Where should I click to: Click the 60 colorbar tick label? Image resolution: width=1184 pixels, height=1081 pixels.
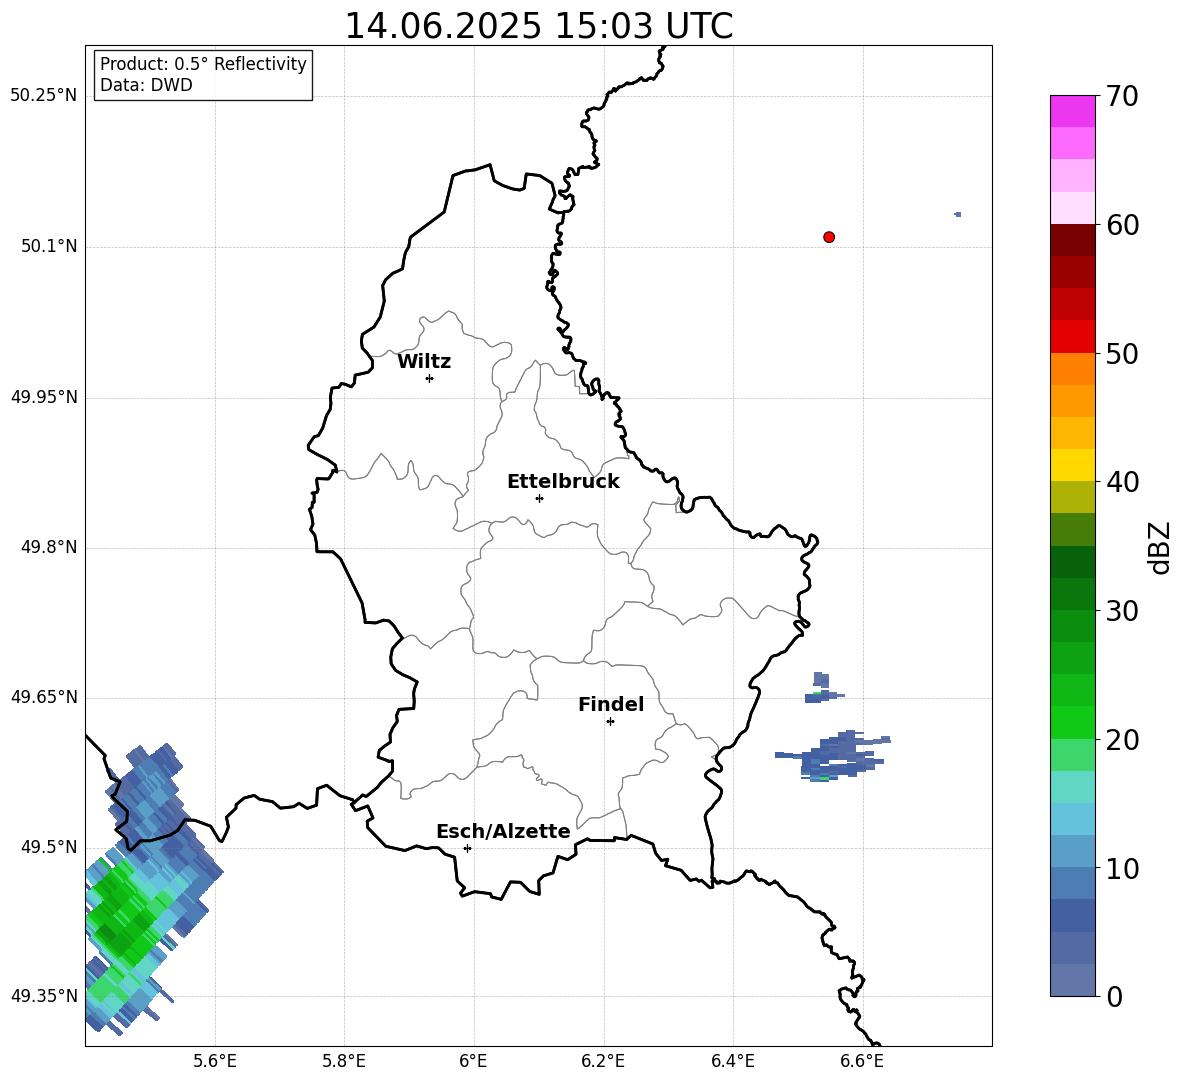tap(1121, 225)
